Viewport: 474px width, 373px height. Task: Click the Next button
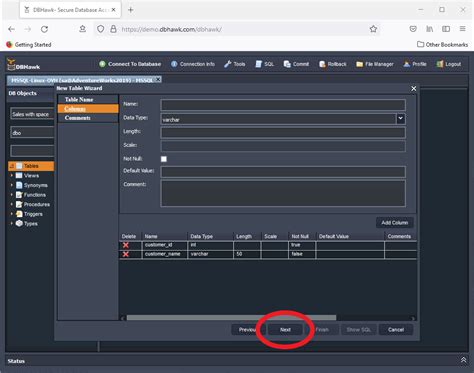pos(285,330)
